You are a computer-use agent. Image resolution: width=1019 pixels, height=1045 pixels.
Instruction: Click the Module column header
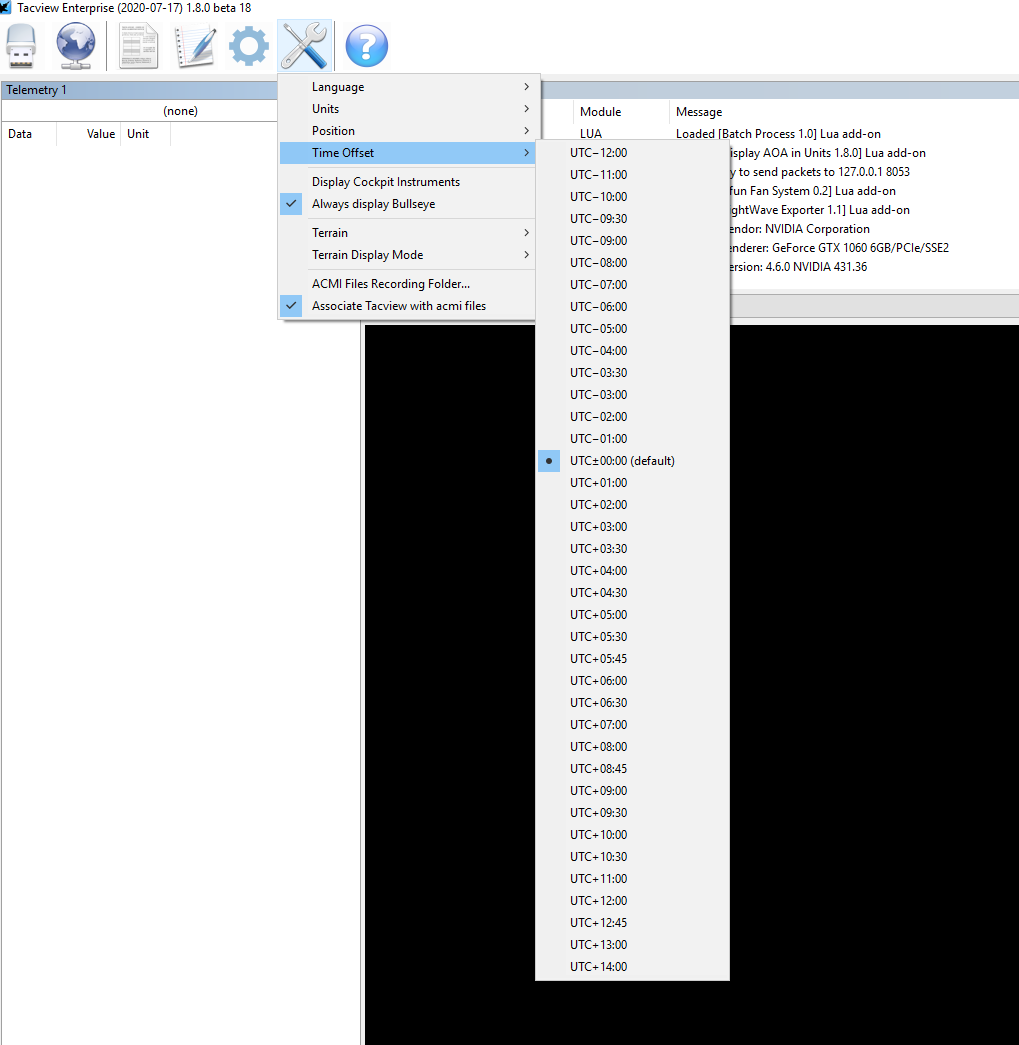[620, 112]
